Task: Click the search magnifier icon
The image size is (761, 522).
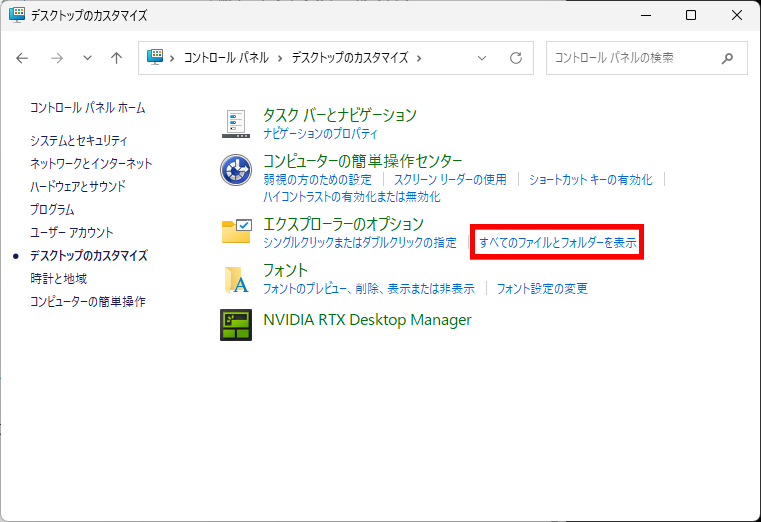Action: click(727, 59)
